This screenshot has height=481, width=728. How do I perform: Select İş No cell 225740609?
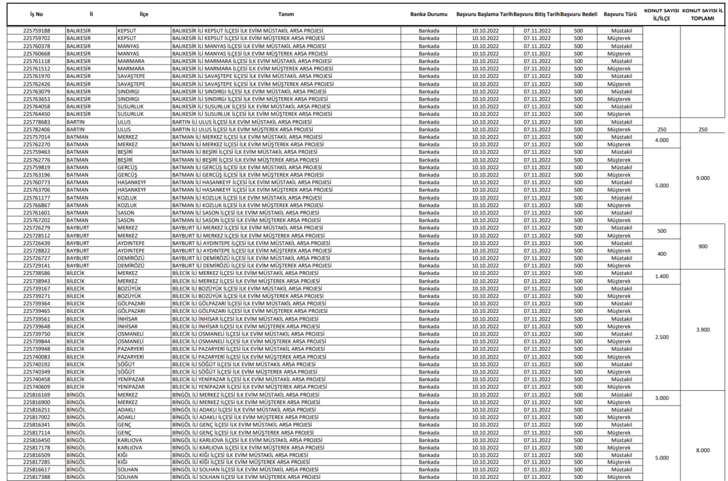[36, 387]
